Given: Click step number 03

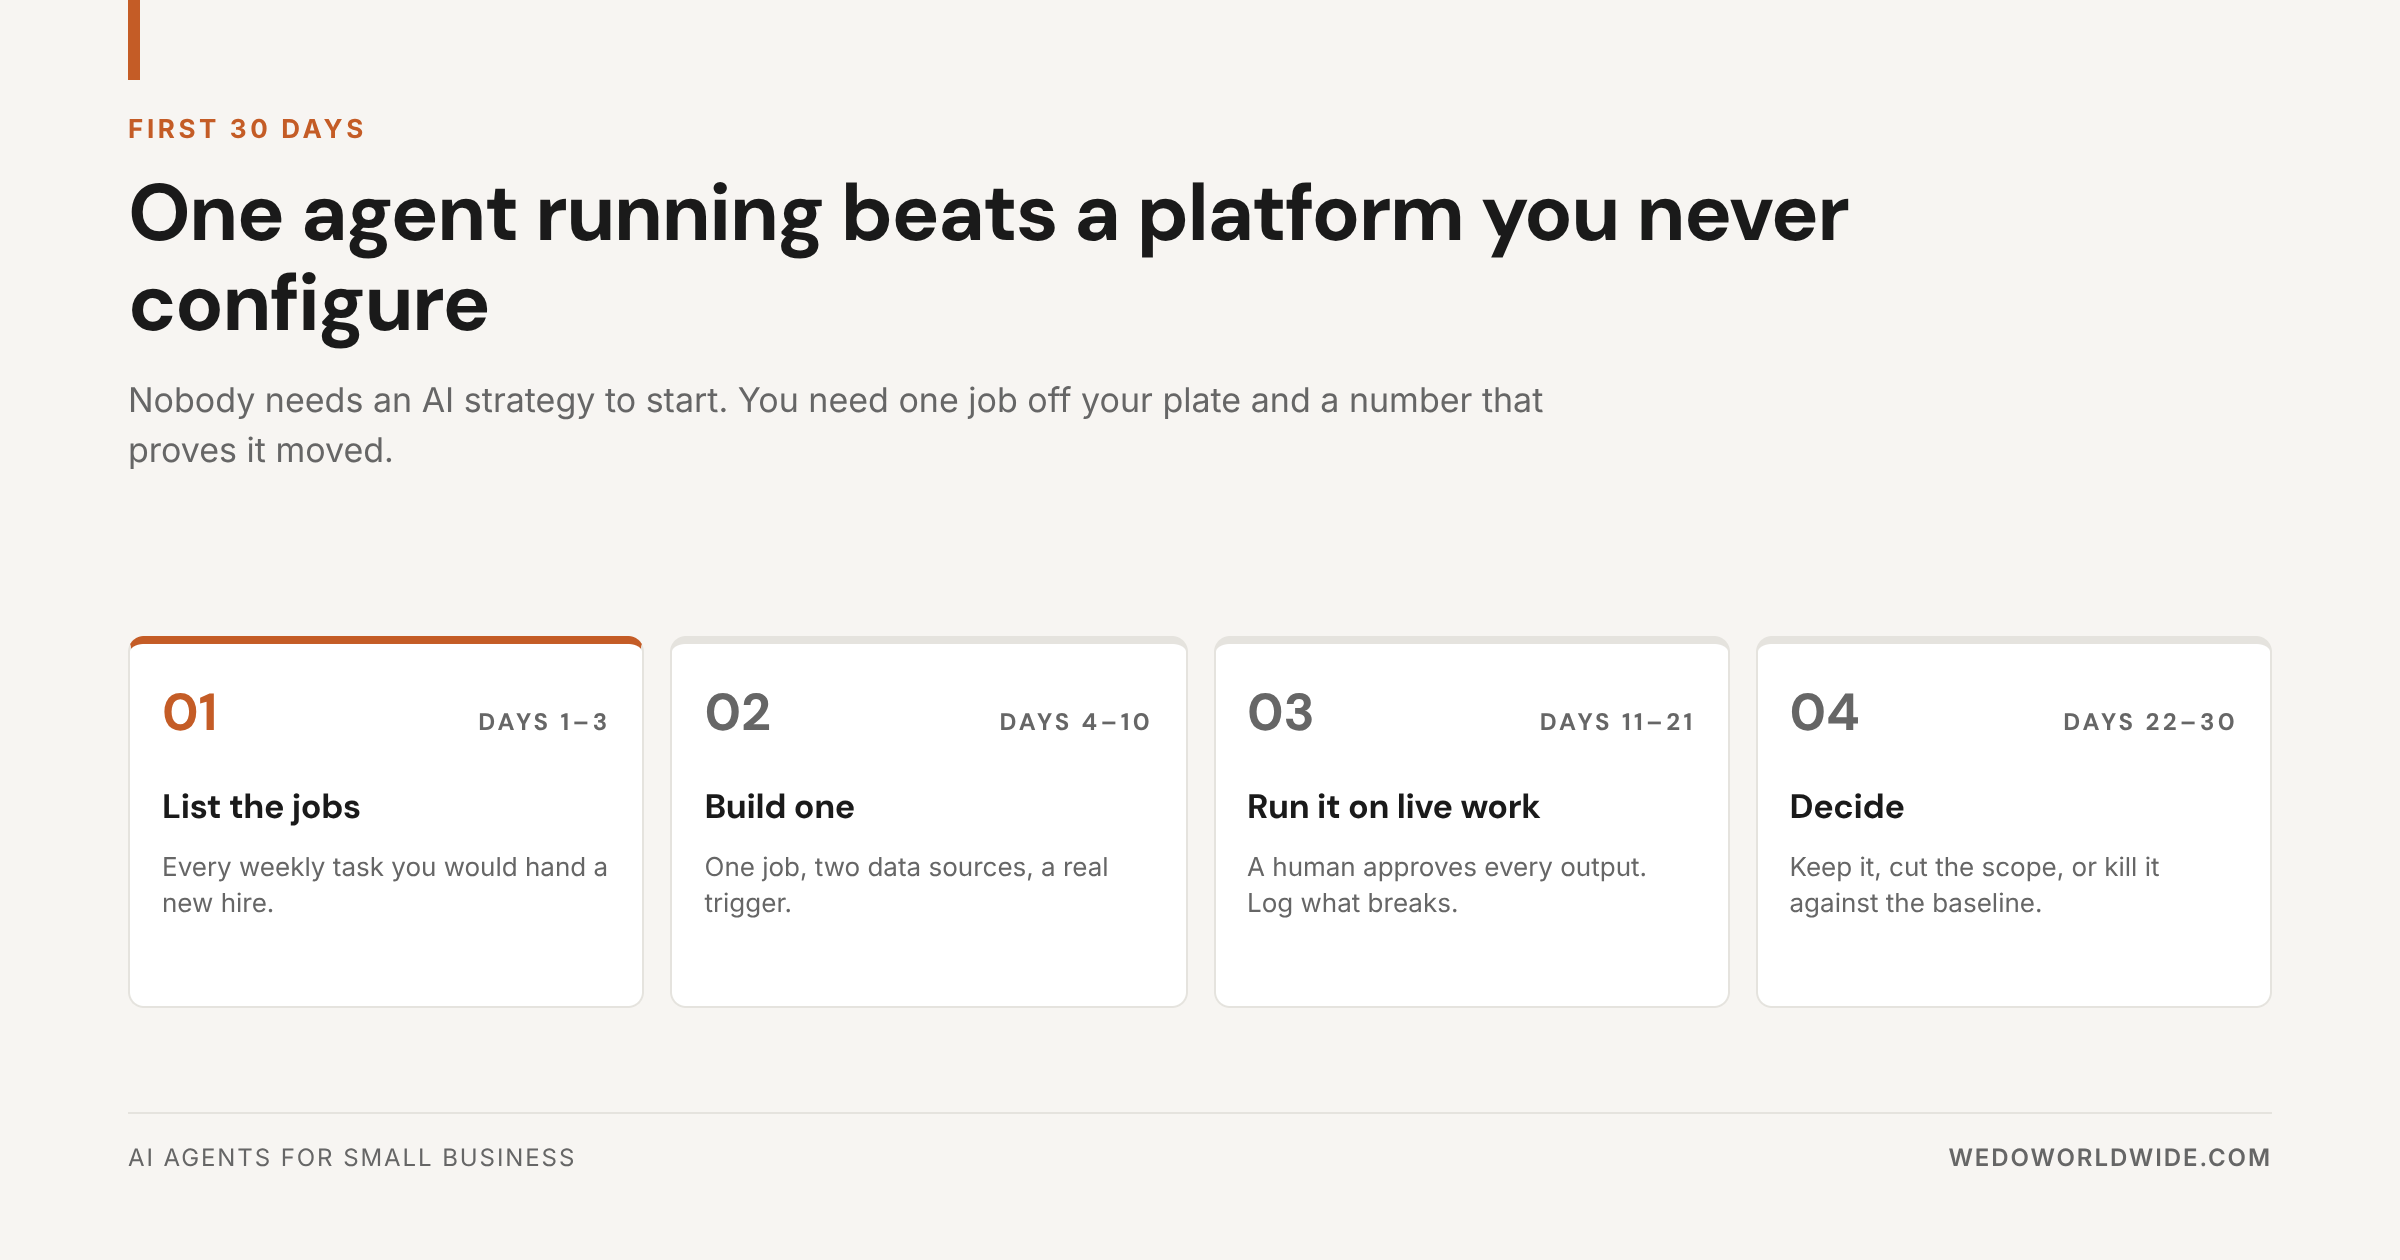Looking at the screenshot, I should coord(1280,713).
